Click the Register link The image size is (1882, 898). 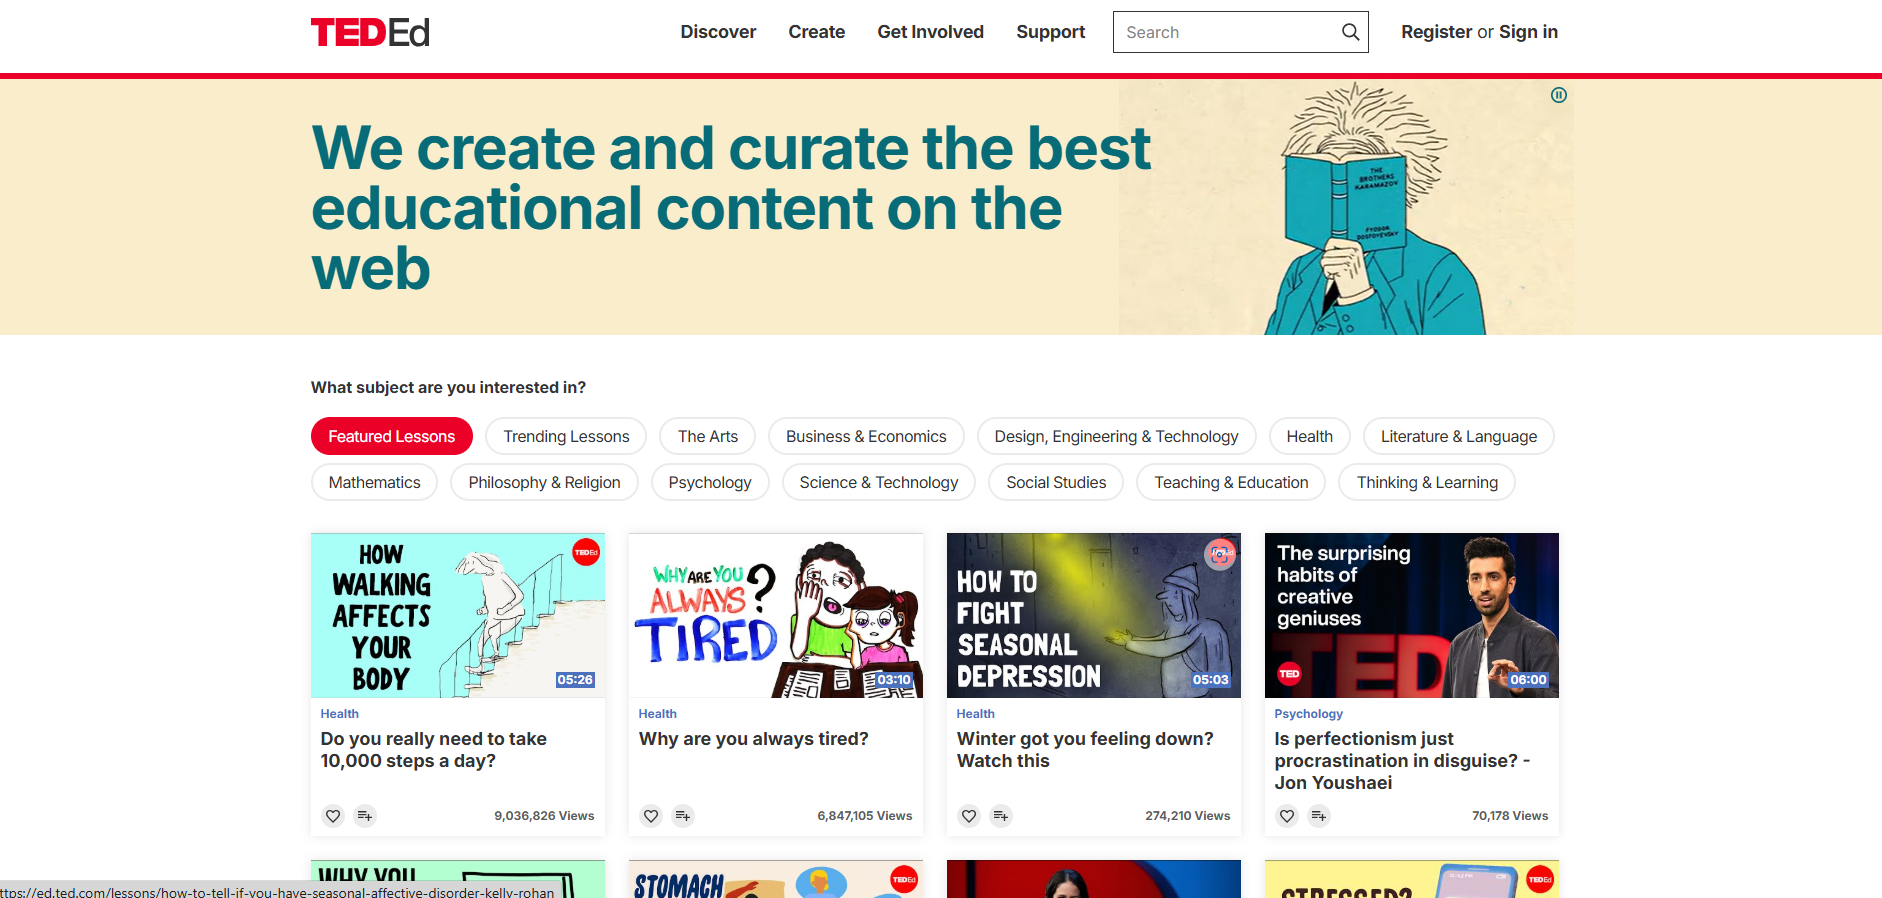tap(1436, 32)
